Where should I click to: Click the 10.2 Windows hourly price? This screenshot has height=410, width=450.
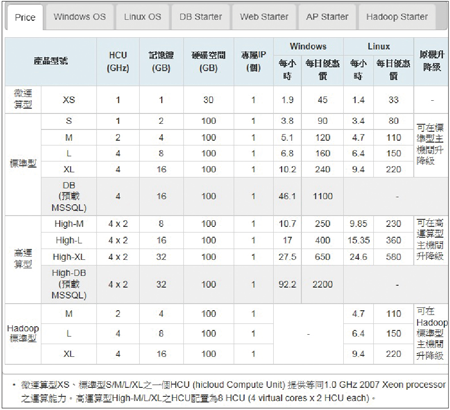click(x=287, y=169)
